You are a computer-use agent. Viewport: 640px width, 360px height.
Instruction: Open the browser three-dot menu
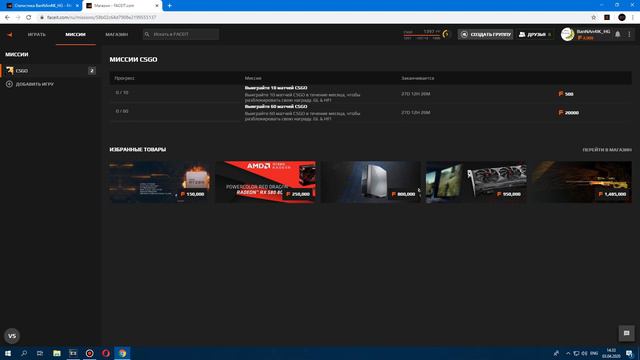click(633, 18)
